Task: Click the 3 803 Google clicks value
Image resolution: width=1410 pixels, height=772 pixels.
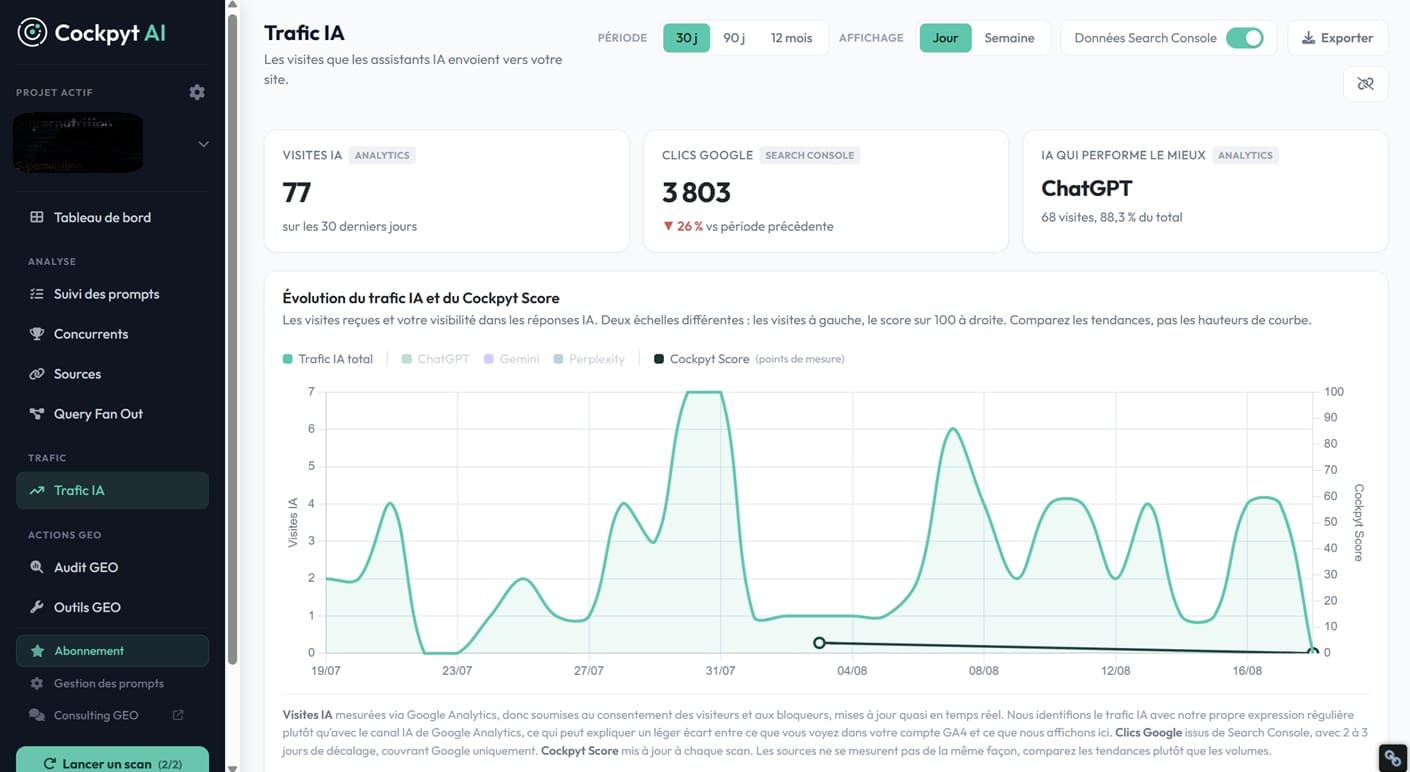Action: click(696, 192)
